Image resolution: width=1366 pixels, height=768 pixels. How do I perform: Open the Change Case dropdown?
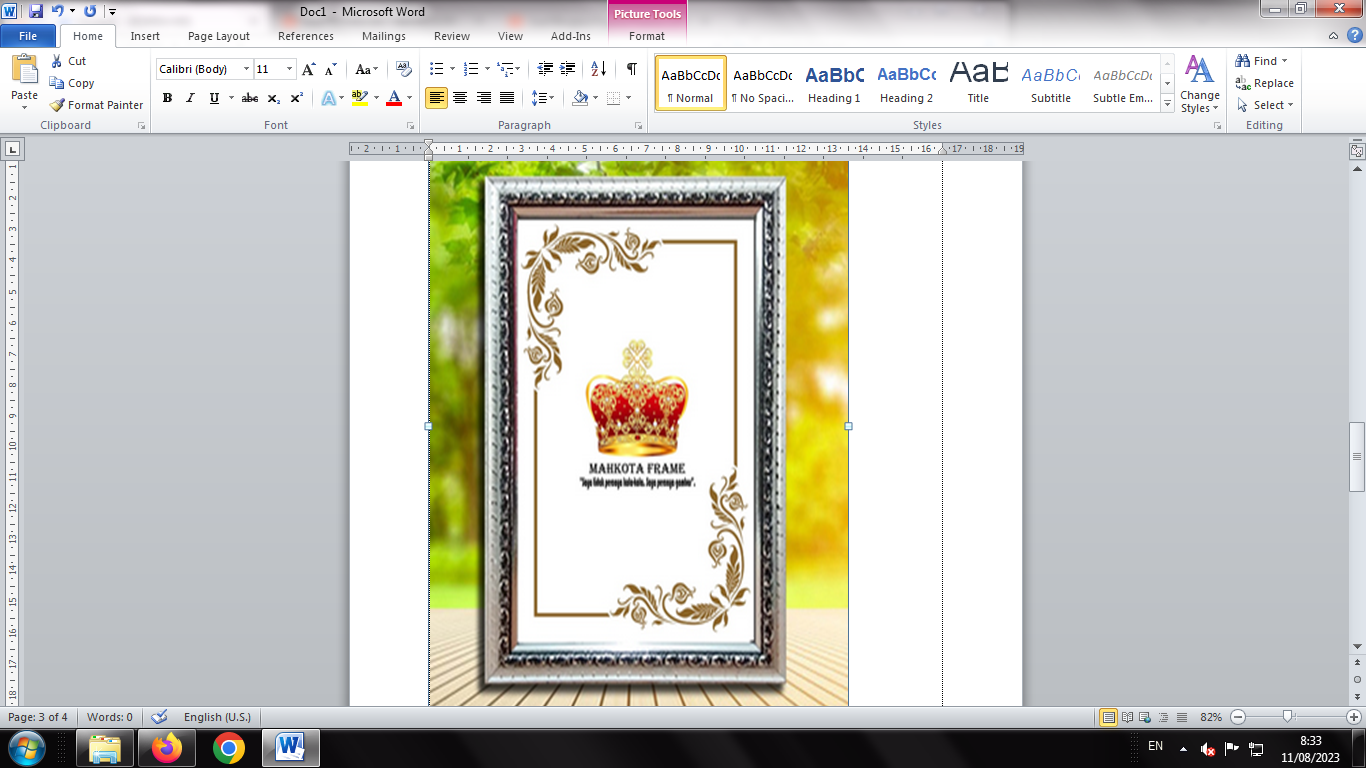coord(366,69)
